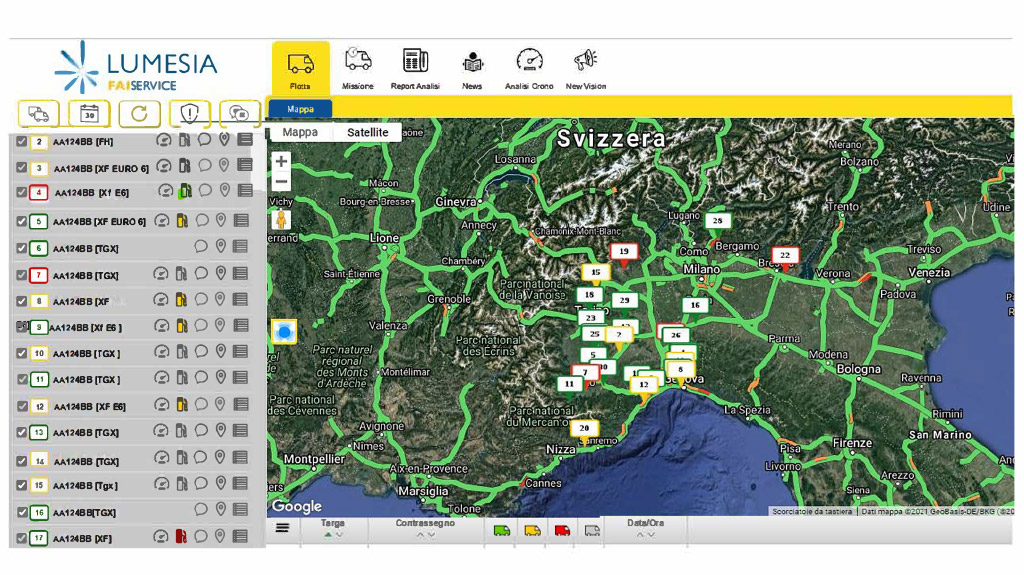Zoom in on the map
This screenshot has width=1024, height=575.
281,161
